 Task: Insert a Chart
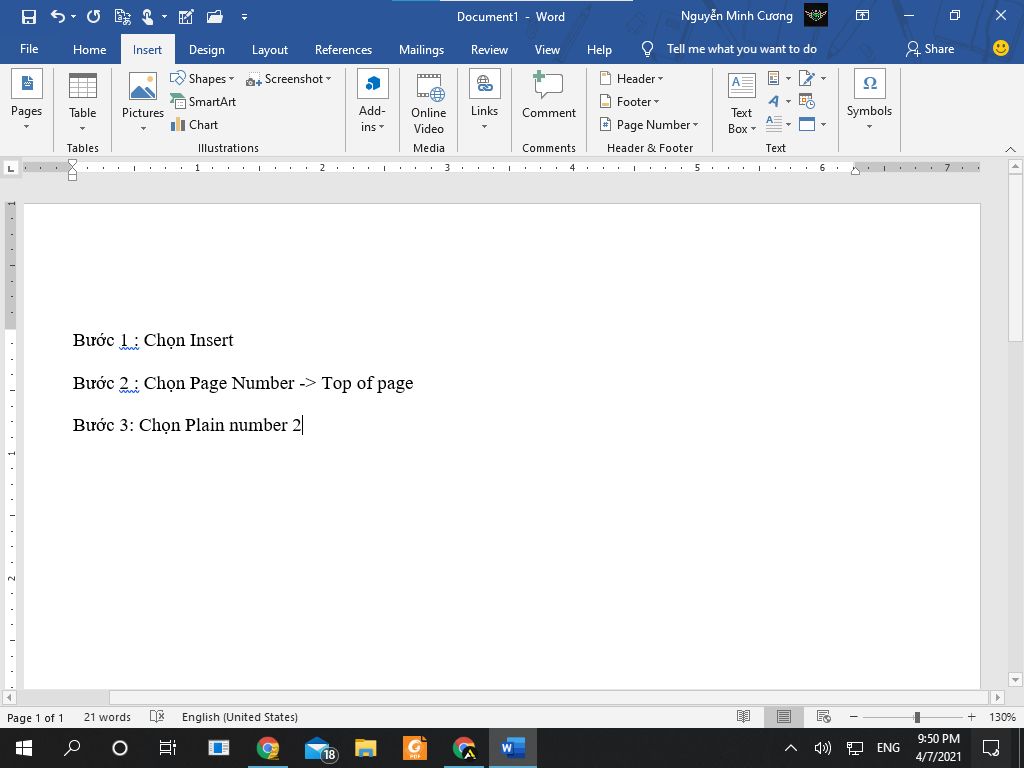pyautogui.click(x=194, y=125)
